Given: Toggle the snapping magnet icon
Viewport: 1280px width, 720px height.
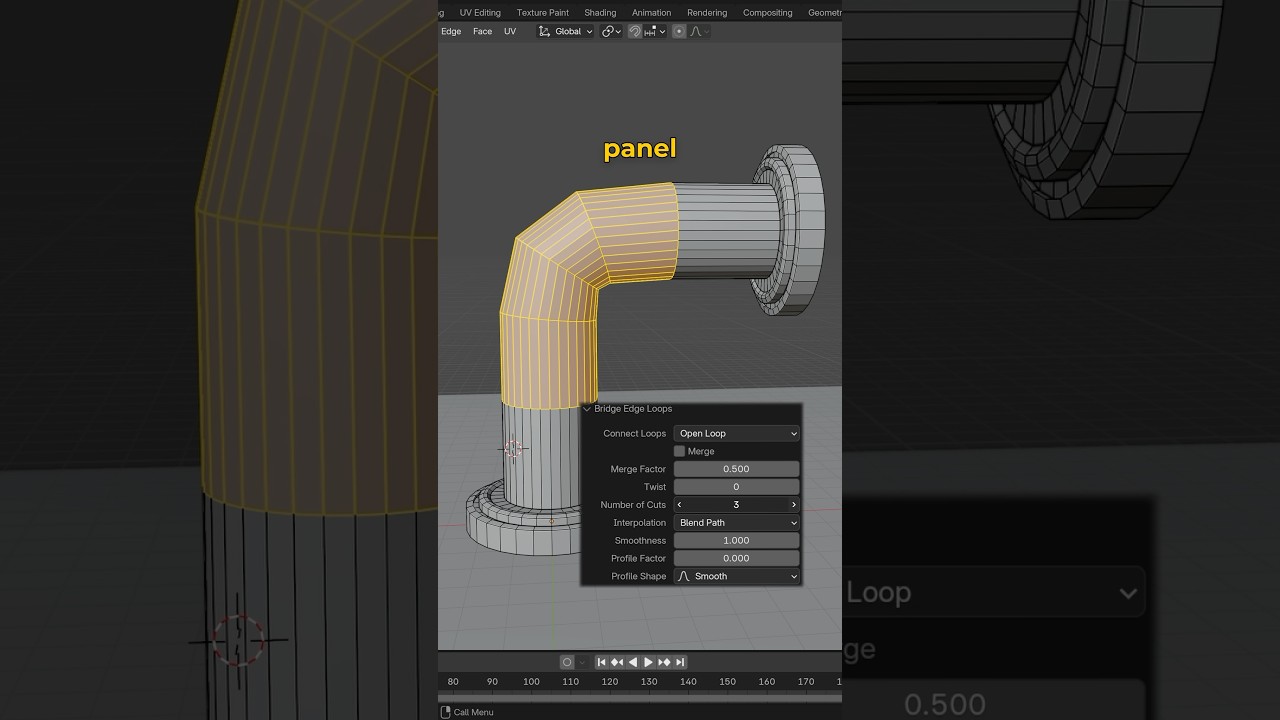Looking at the screenshot, I should coord(635,32).
